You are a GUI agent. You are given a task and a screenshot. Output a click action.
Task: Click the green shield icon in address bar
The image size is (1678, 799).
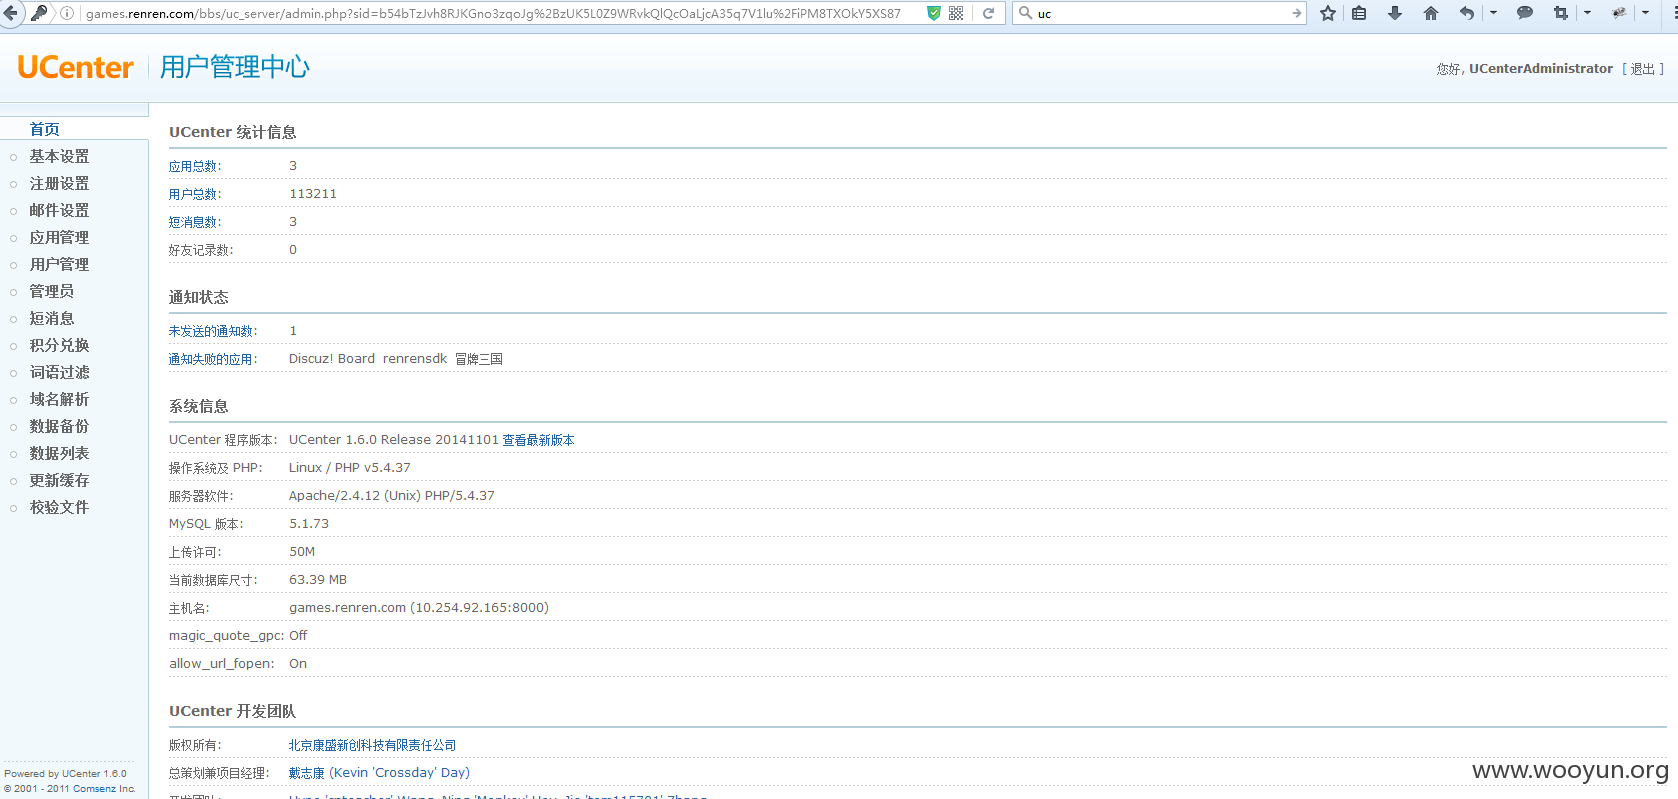pyautogui.click(x=934, y=13)
